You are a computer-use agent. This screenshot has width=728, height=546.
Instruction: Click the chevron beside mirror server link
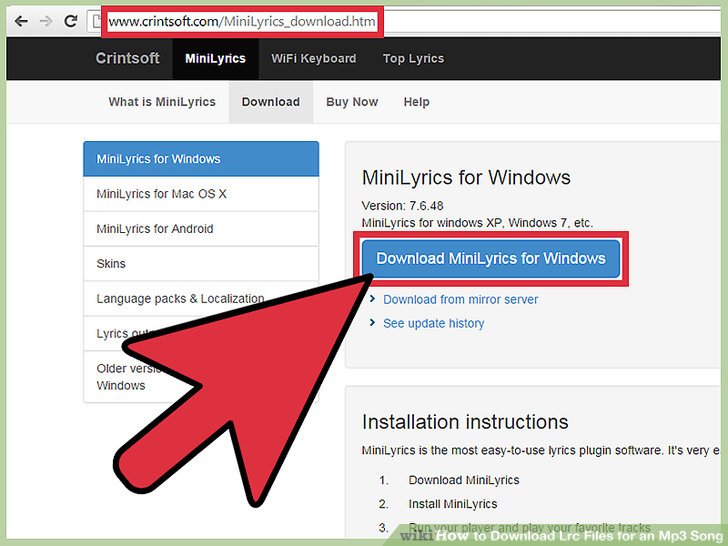click(372, 299)
